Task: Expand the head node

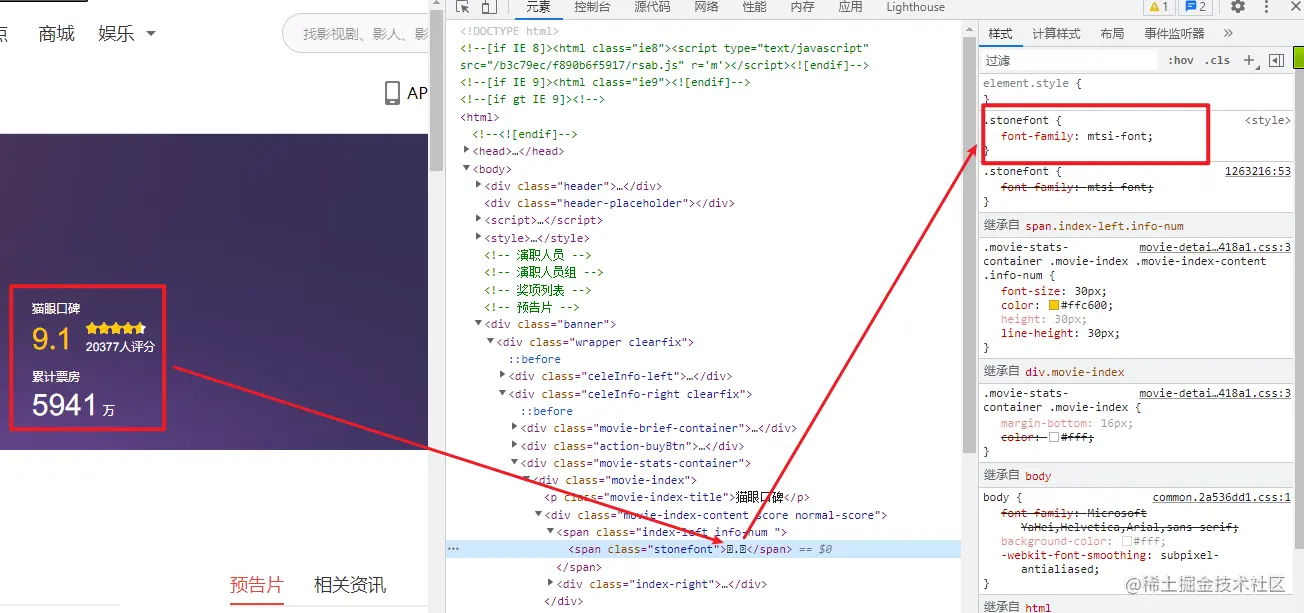Action: tap(467, 150)
